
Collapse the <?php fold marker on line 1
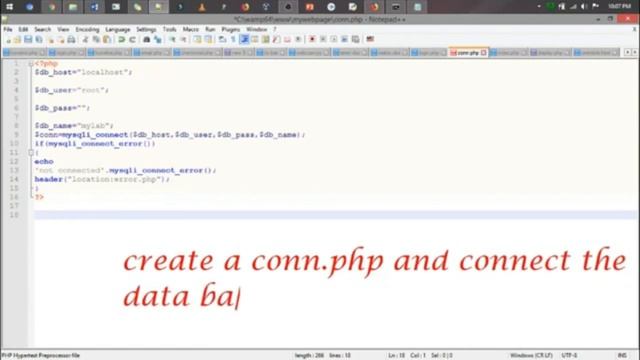pos(31,64)
